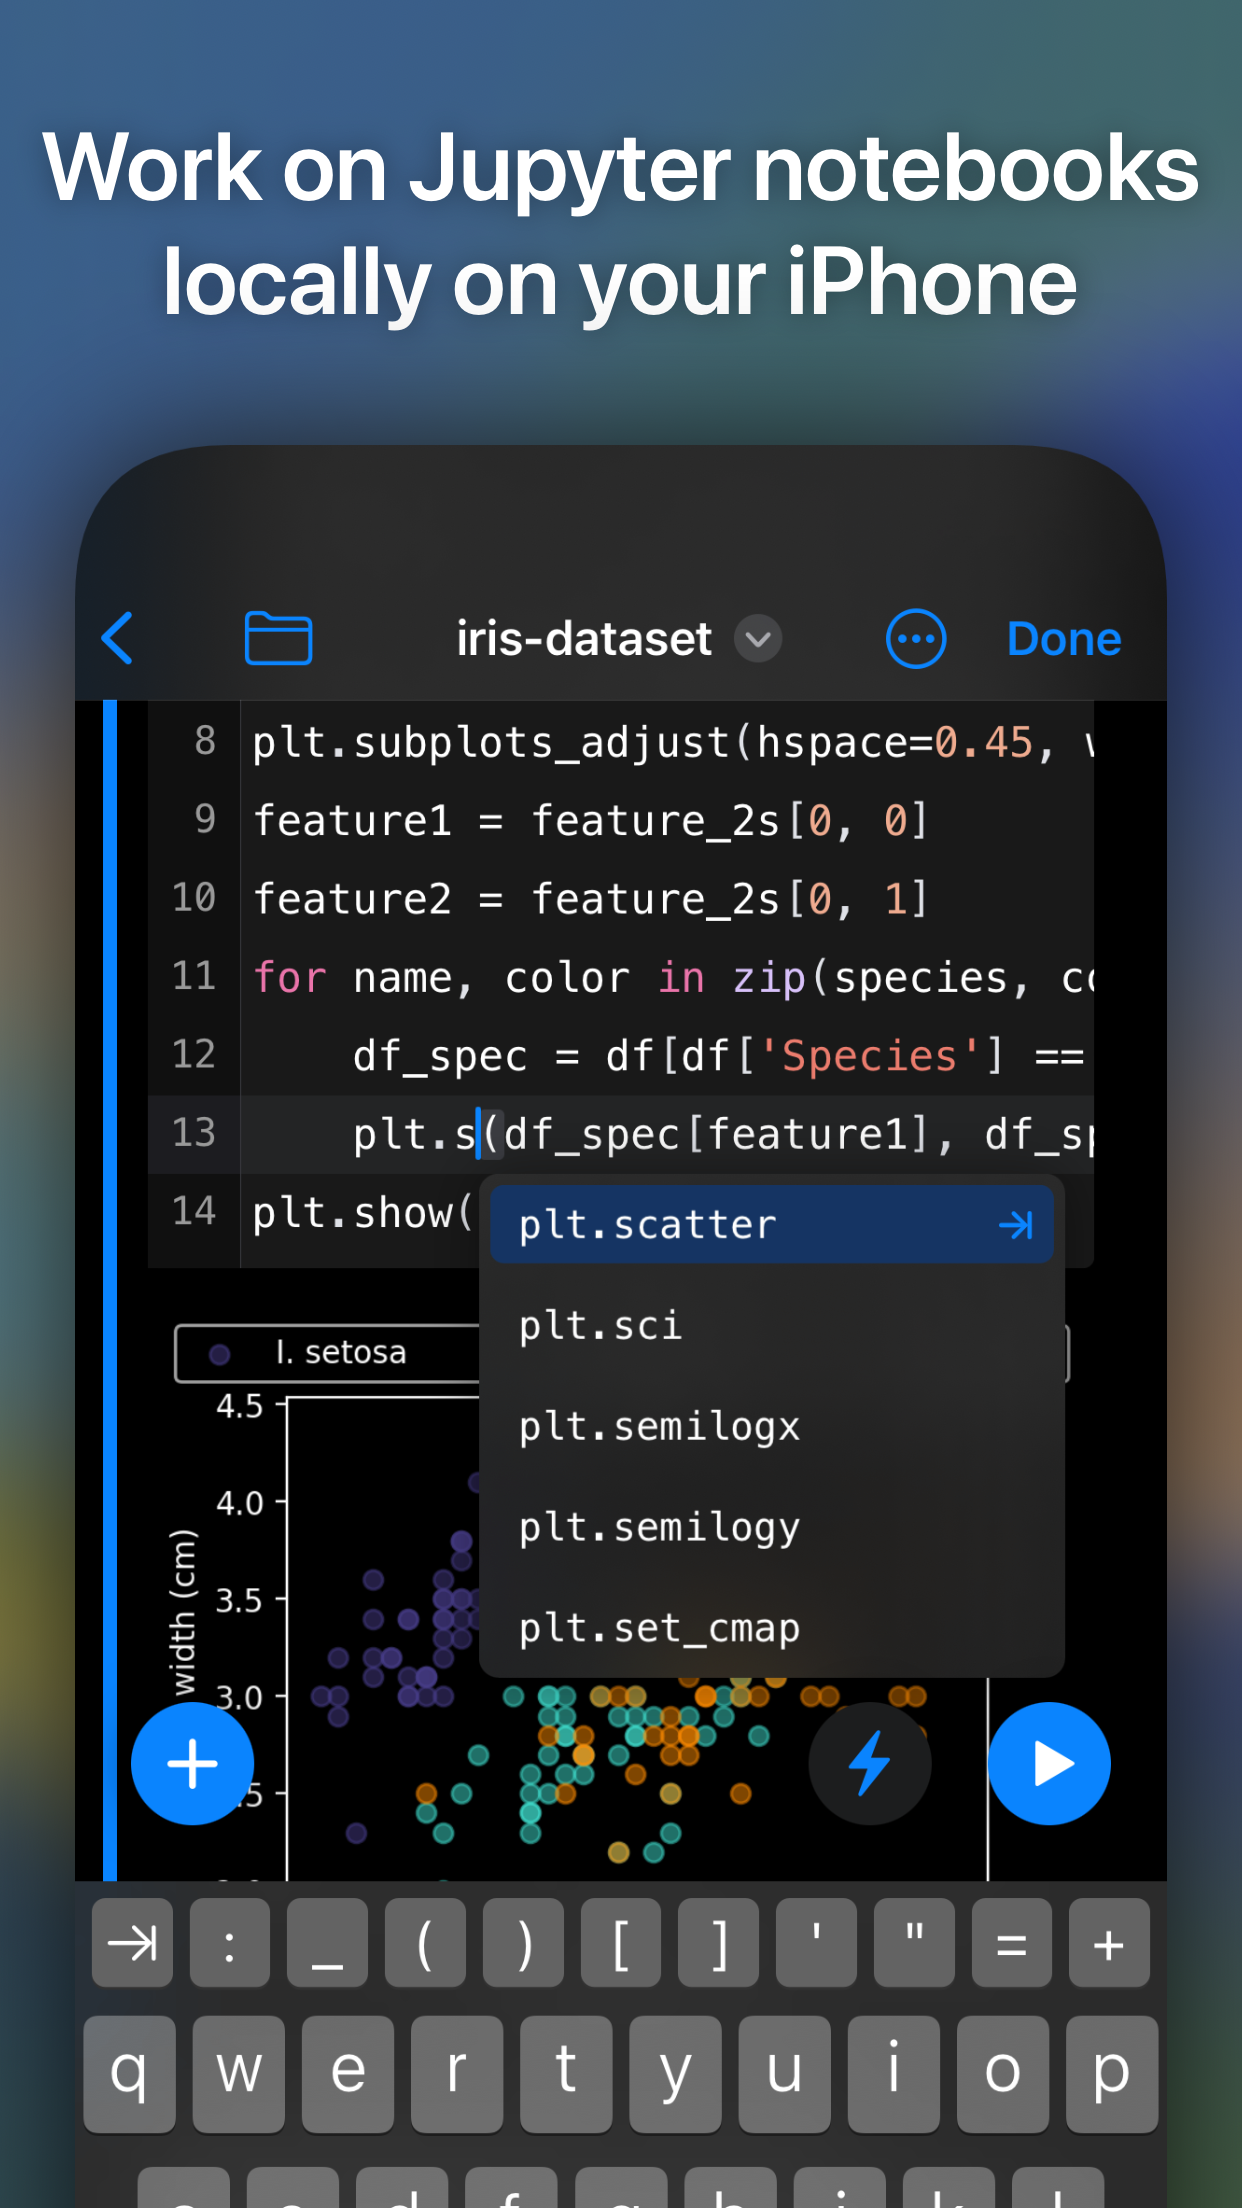The height and width of the screenshot is (2208, 1242).
Task: Tap the plus accessory key
Action: point(1109,1943)
